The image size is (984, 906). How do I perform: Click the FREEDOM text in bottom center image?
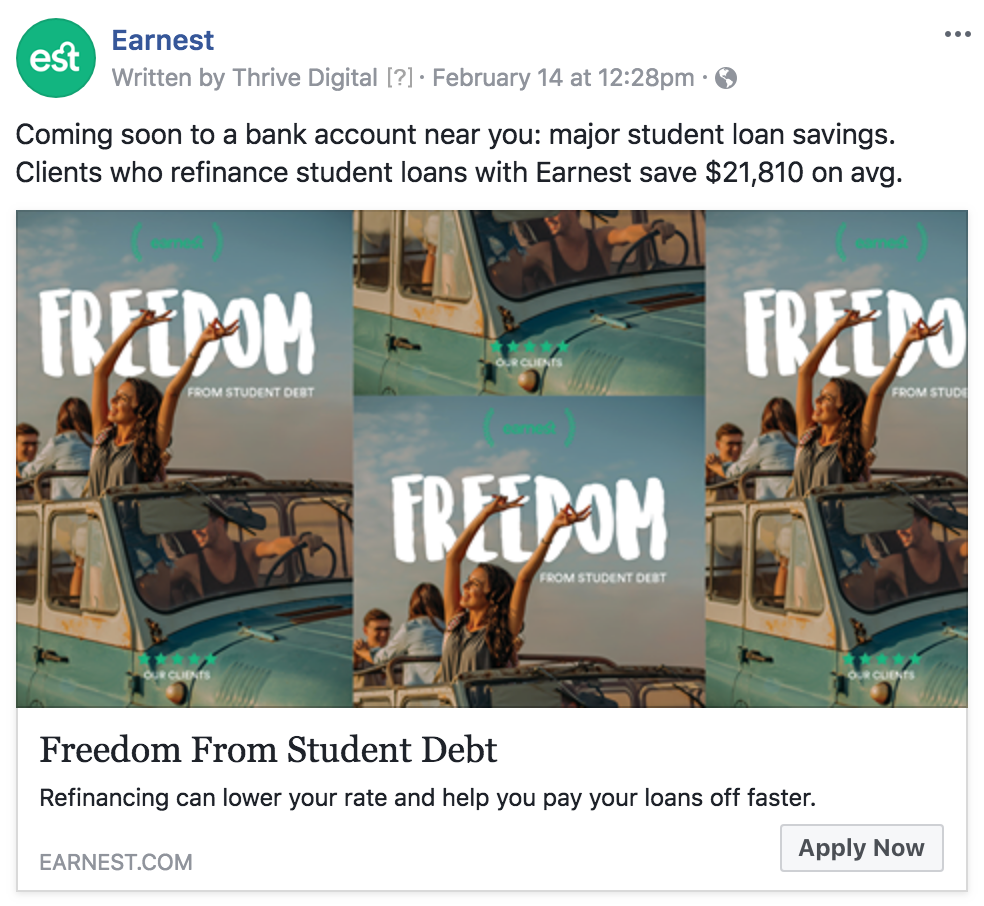tap(528, 517)
